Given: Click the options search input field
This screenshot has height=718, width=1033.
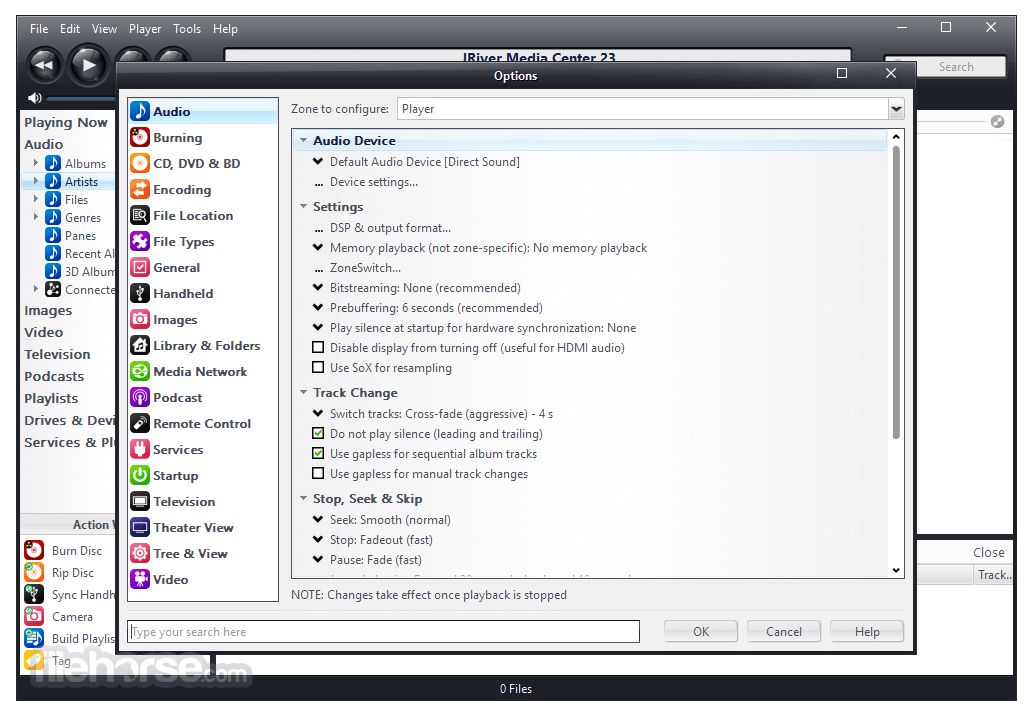Looking at the screenshot, I should click(383, 631).
